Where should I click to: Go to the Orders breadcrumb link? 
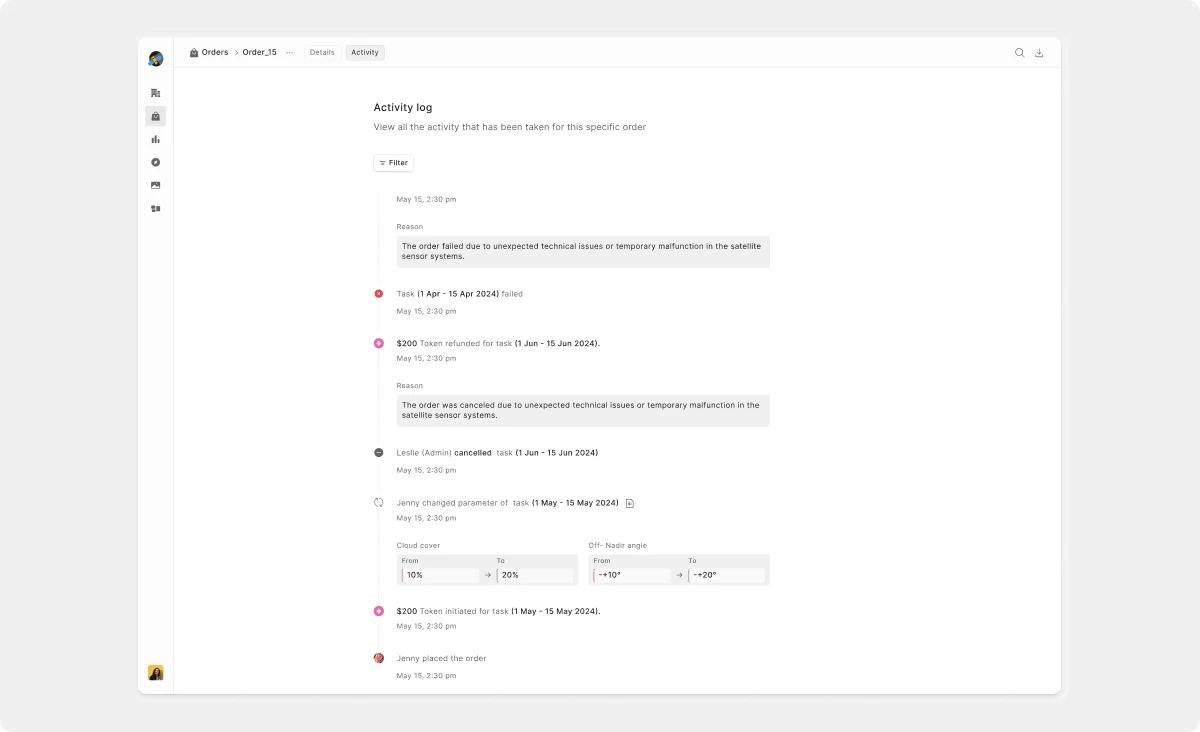pyautogui.click(x=215, y=52)
